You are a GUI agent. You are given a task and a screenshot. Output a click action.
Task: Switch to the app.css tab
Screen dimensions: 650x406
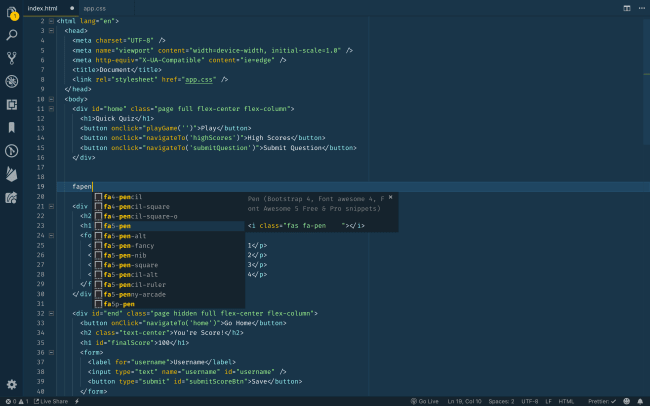click(95, 8)
